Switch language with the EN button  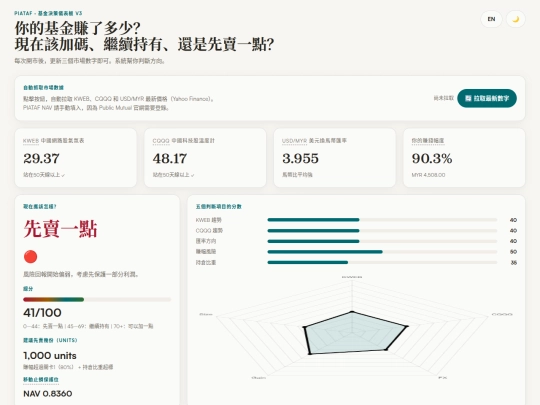click(x=491, y=19)
